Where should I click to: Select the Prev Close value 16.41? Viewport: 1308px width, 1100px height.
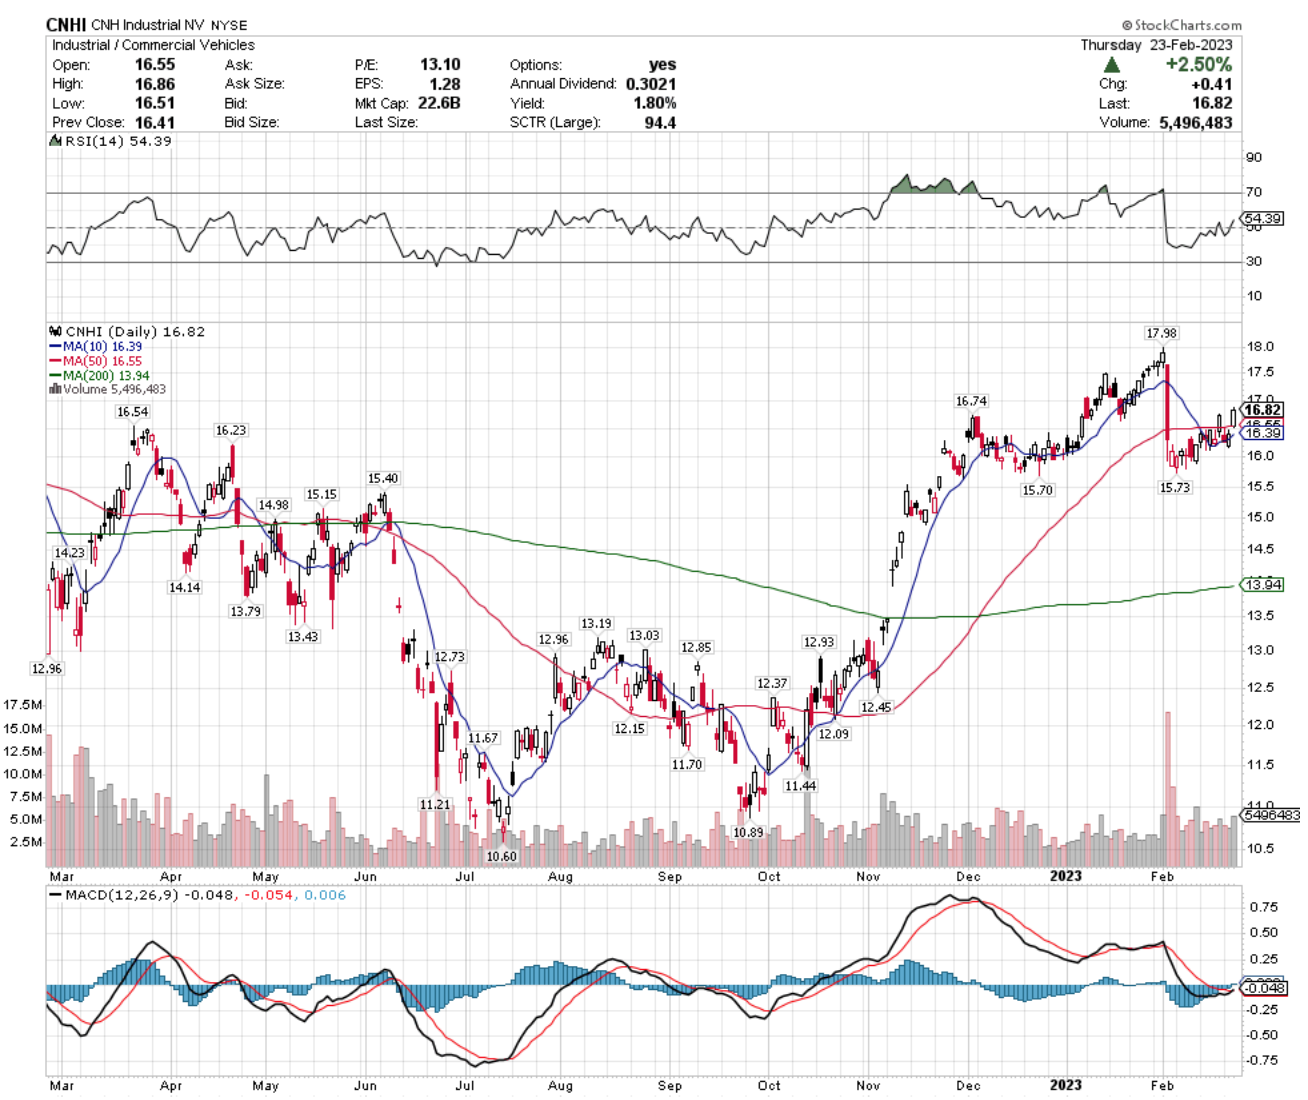pos(155,122)
